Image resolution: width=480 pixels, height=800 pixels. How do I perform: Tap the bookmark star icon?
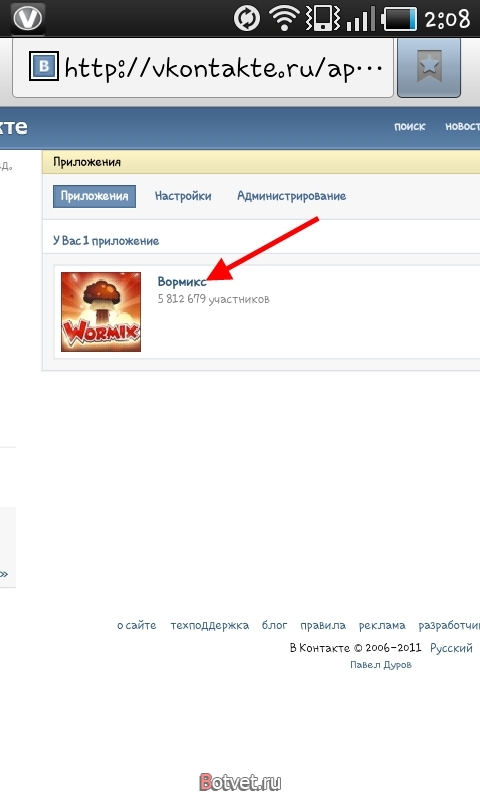(x=428, y=67)
